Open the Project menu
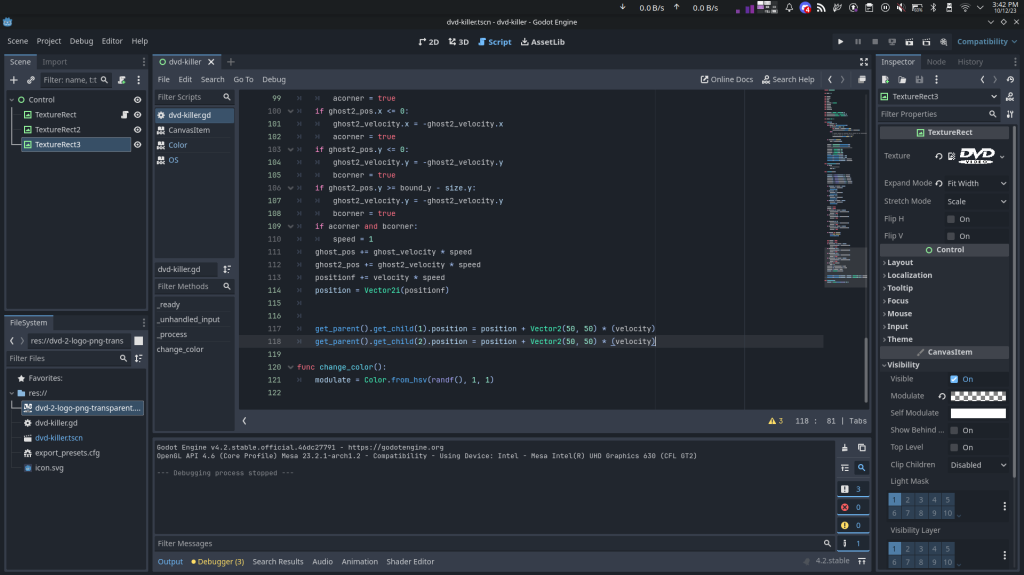 pos(49,42)
